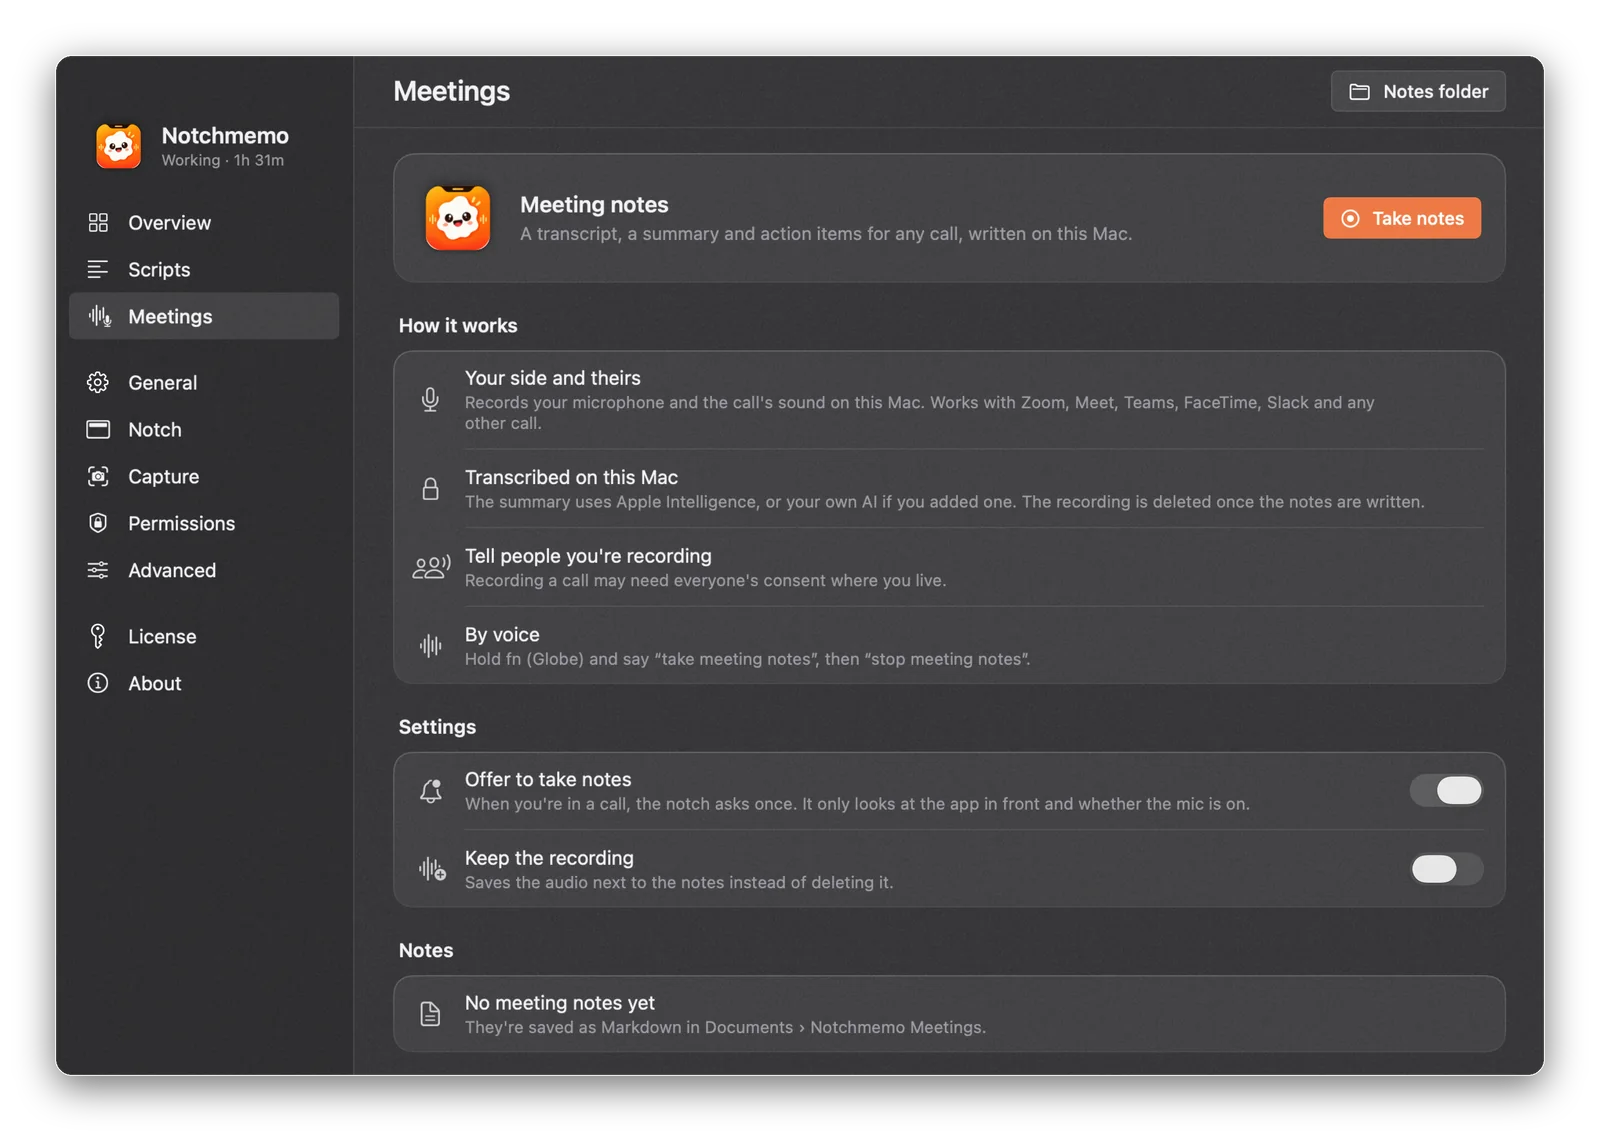Click the 'Settings' section heading
Screen dimensions: 1600x1131
[437, 727]
